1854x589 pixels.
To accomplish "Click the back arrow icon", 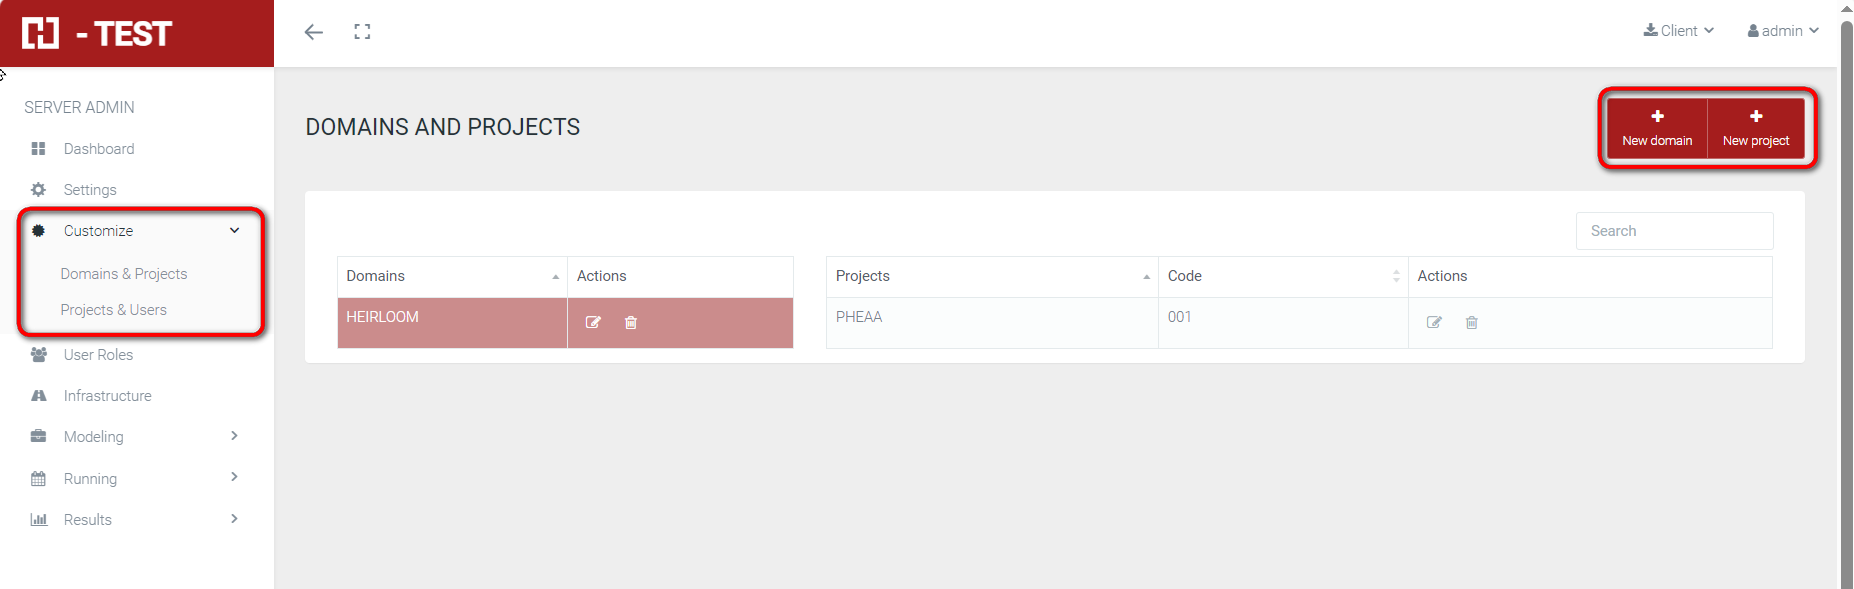I will pos(314,32).
